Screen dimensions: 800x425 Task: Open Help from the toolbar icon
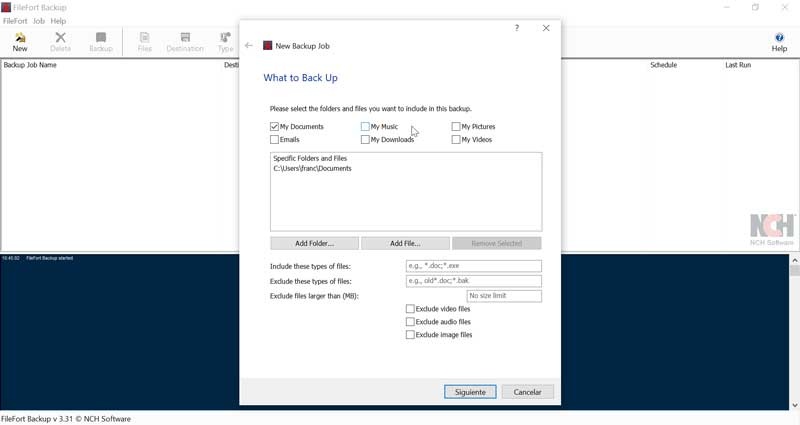(779, 42)
